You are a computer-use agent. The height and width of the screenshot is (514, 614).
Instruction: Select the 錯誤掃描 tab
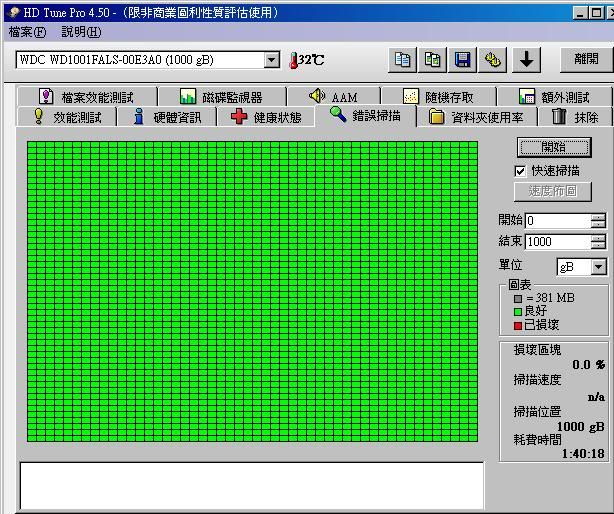click(365, 115)
